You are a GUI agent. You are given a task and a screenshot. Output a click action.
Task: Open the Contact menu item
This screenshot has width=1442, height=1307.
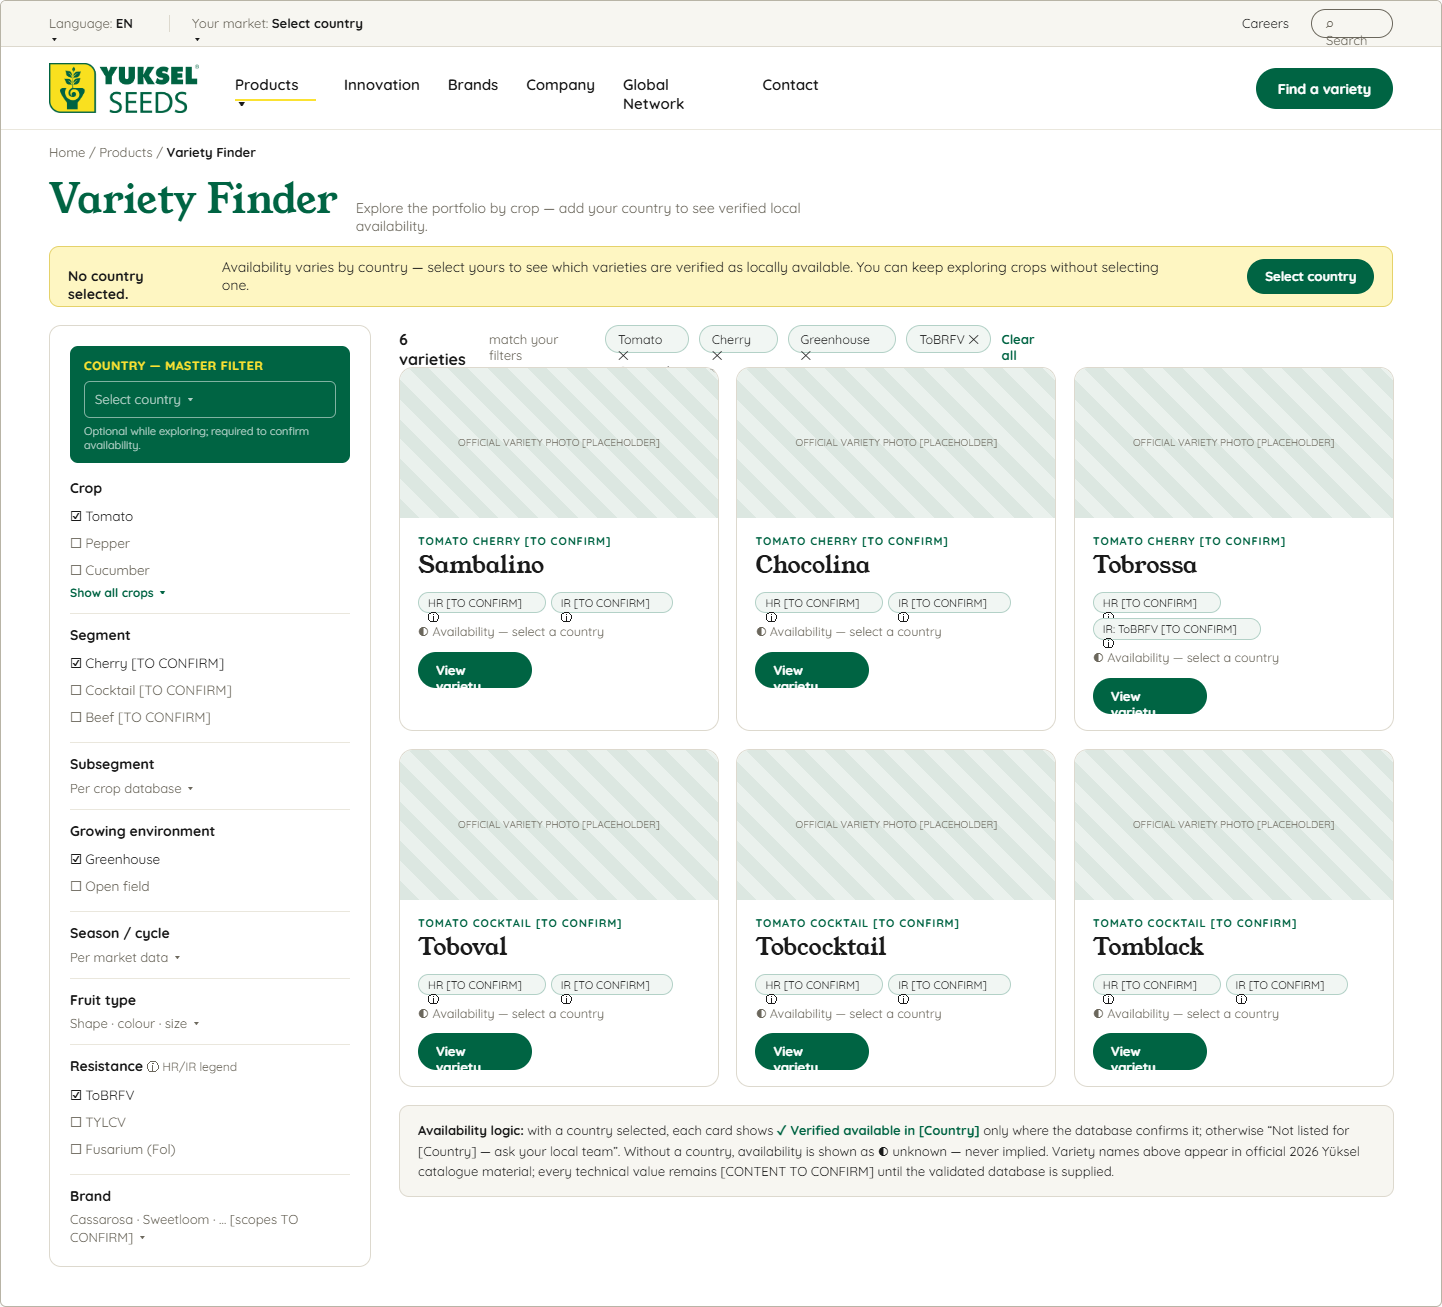(790, 85)
